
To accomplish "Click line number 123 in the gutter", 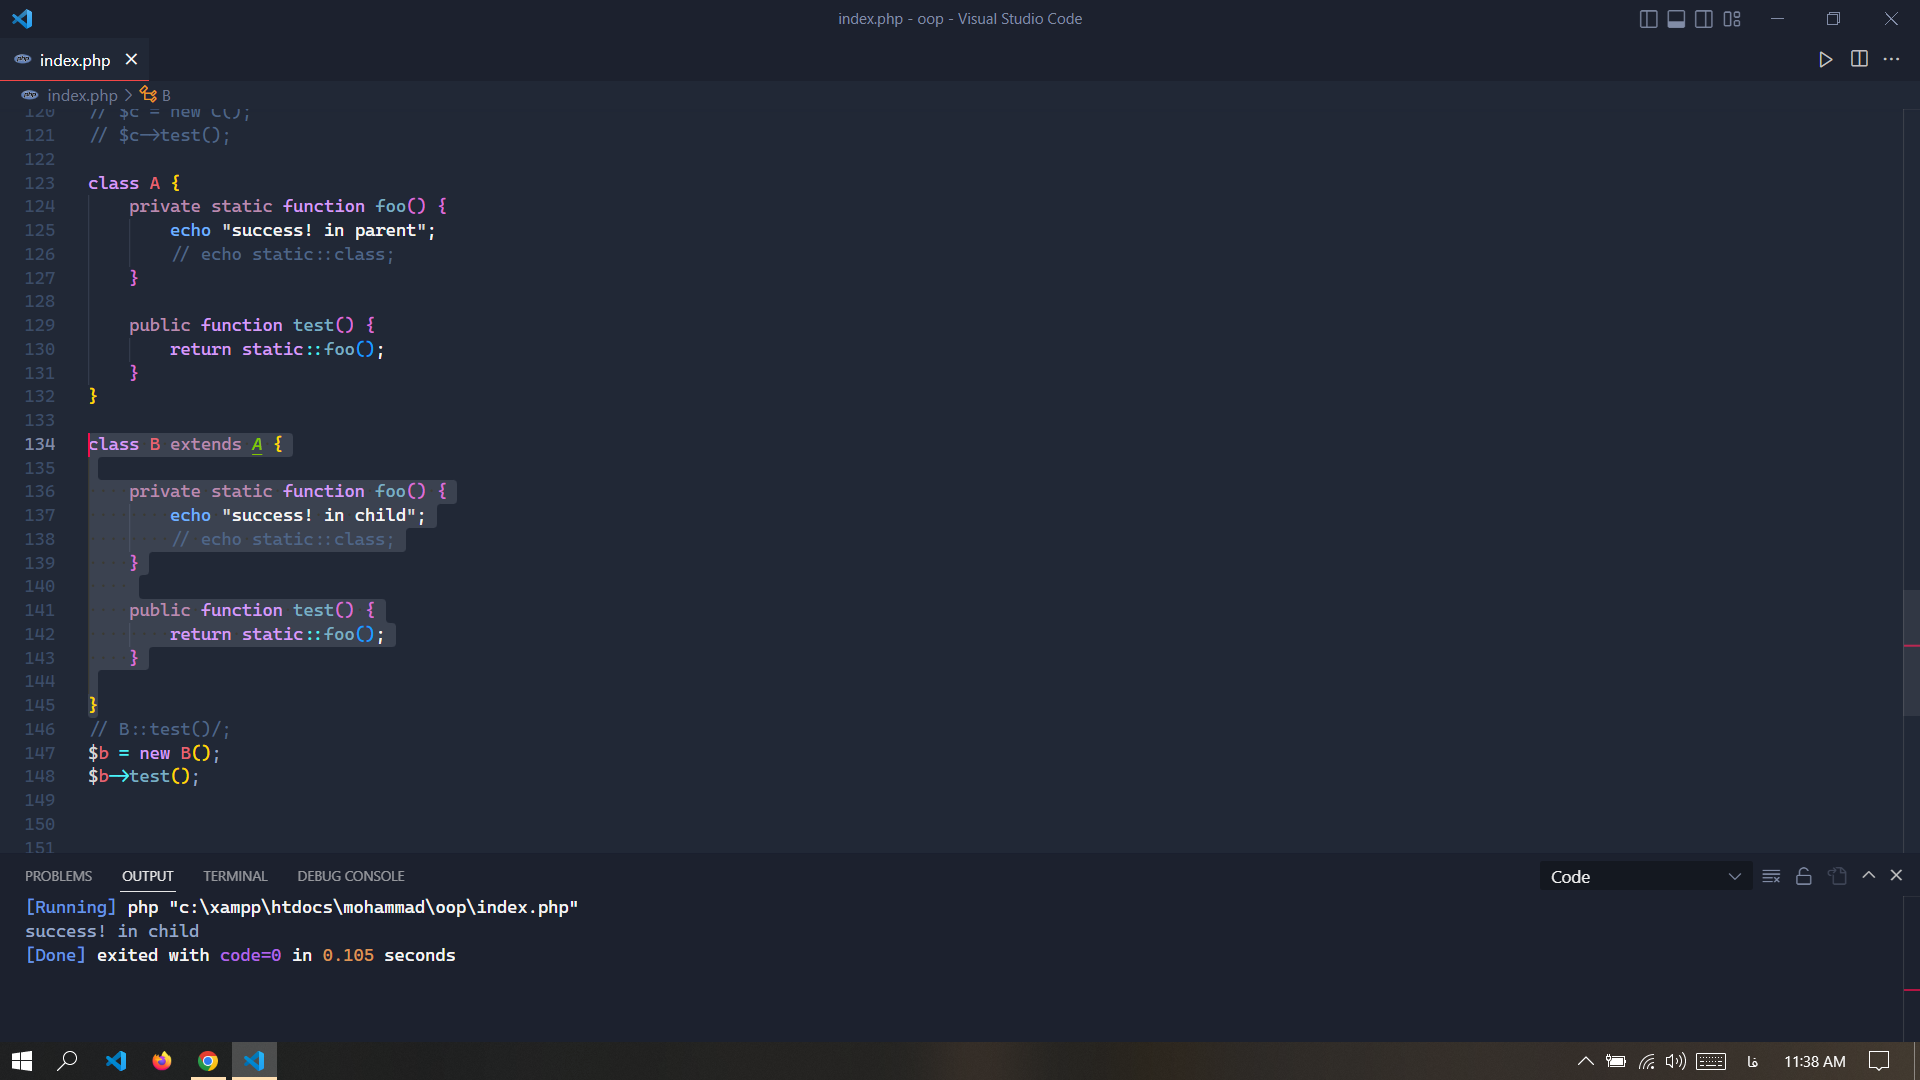I will pos(40,183).
